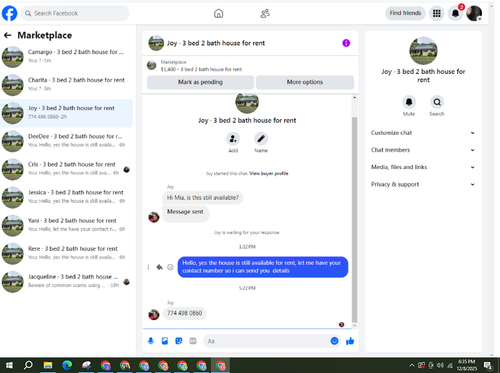This screenshot has height=373, width=500.
Task: Reply to the blue message
Action: [159, 267]
